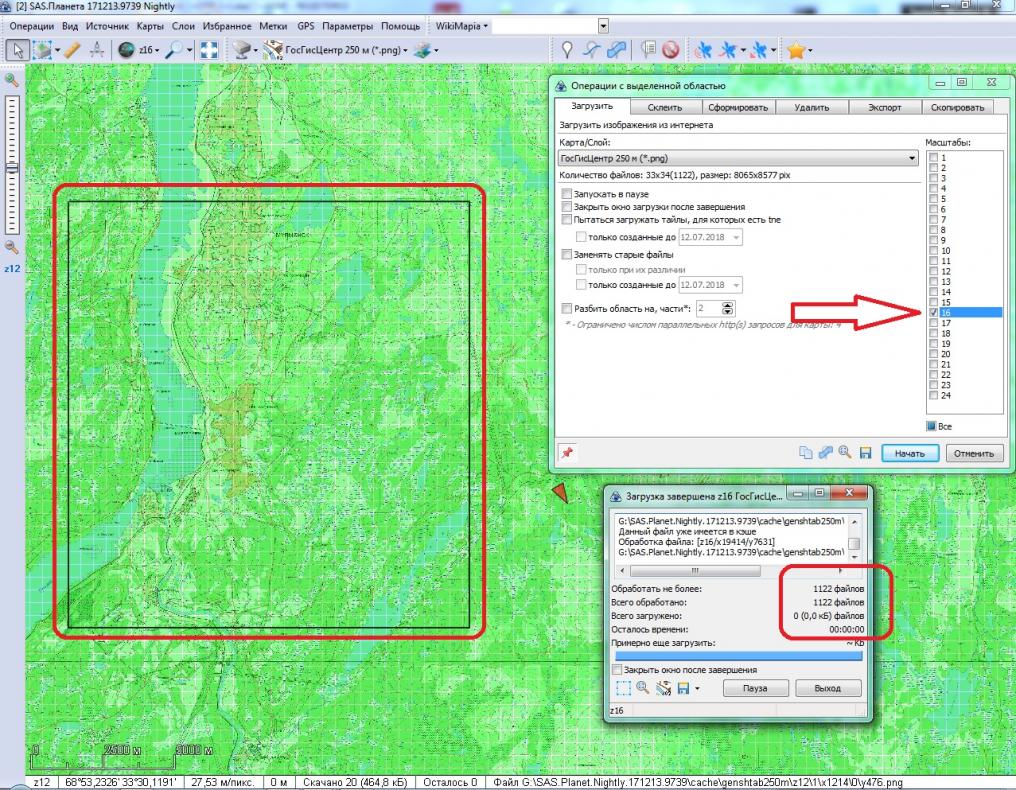This screenshot has width=1016, height=790.
Task: Click the vertical zoom slider on left
Action: [x=12, y=168]
